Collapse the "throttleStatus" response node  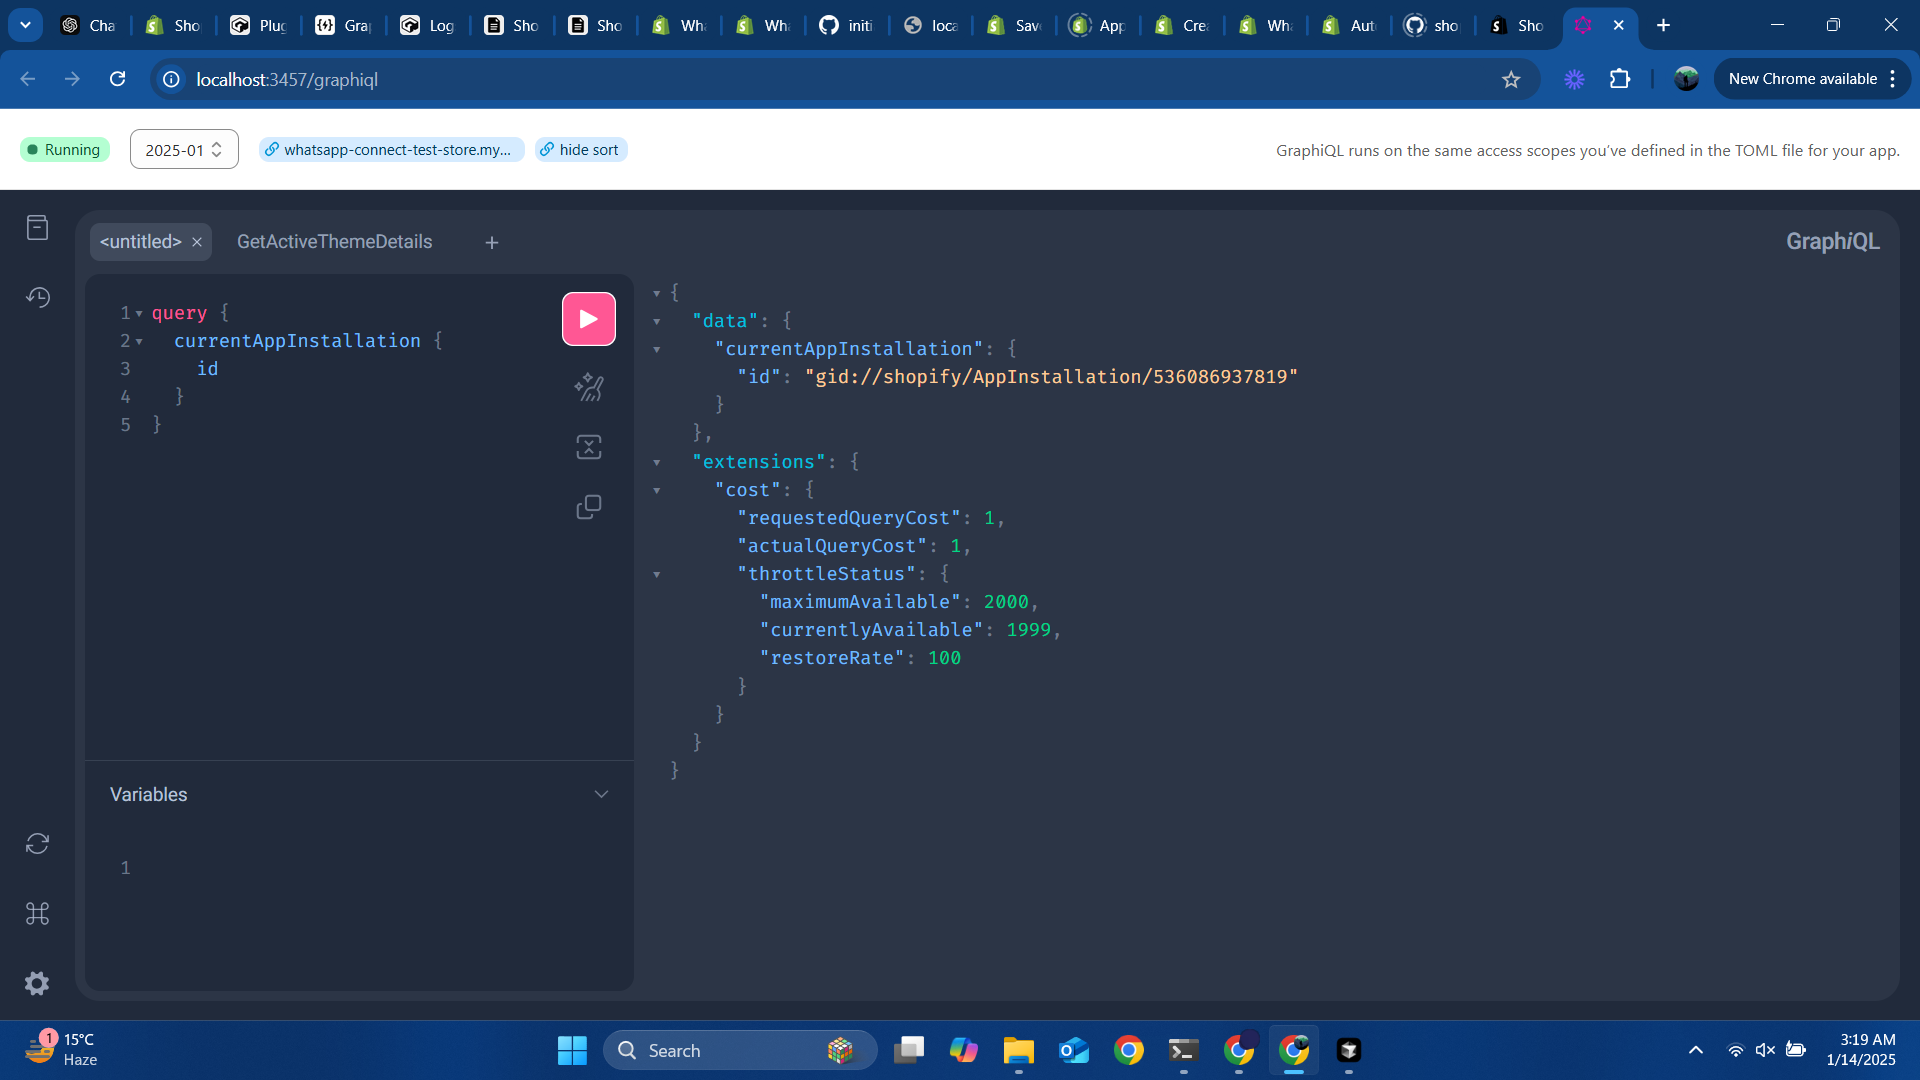click(x=657, y=575)
